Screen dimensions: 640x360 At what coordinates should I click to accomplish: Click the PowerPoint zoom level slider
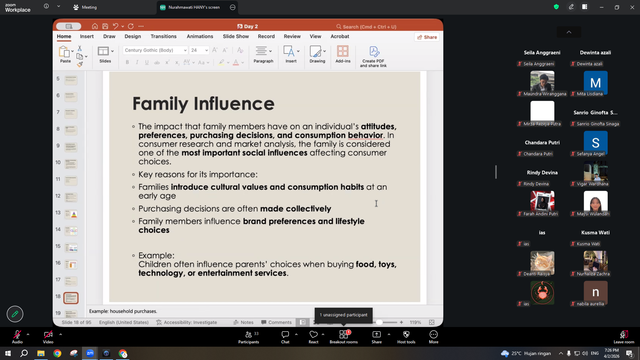coord(379,322)
